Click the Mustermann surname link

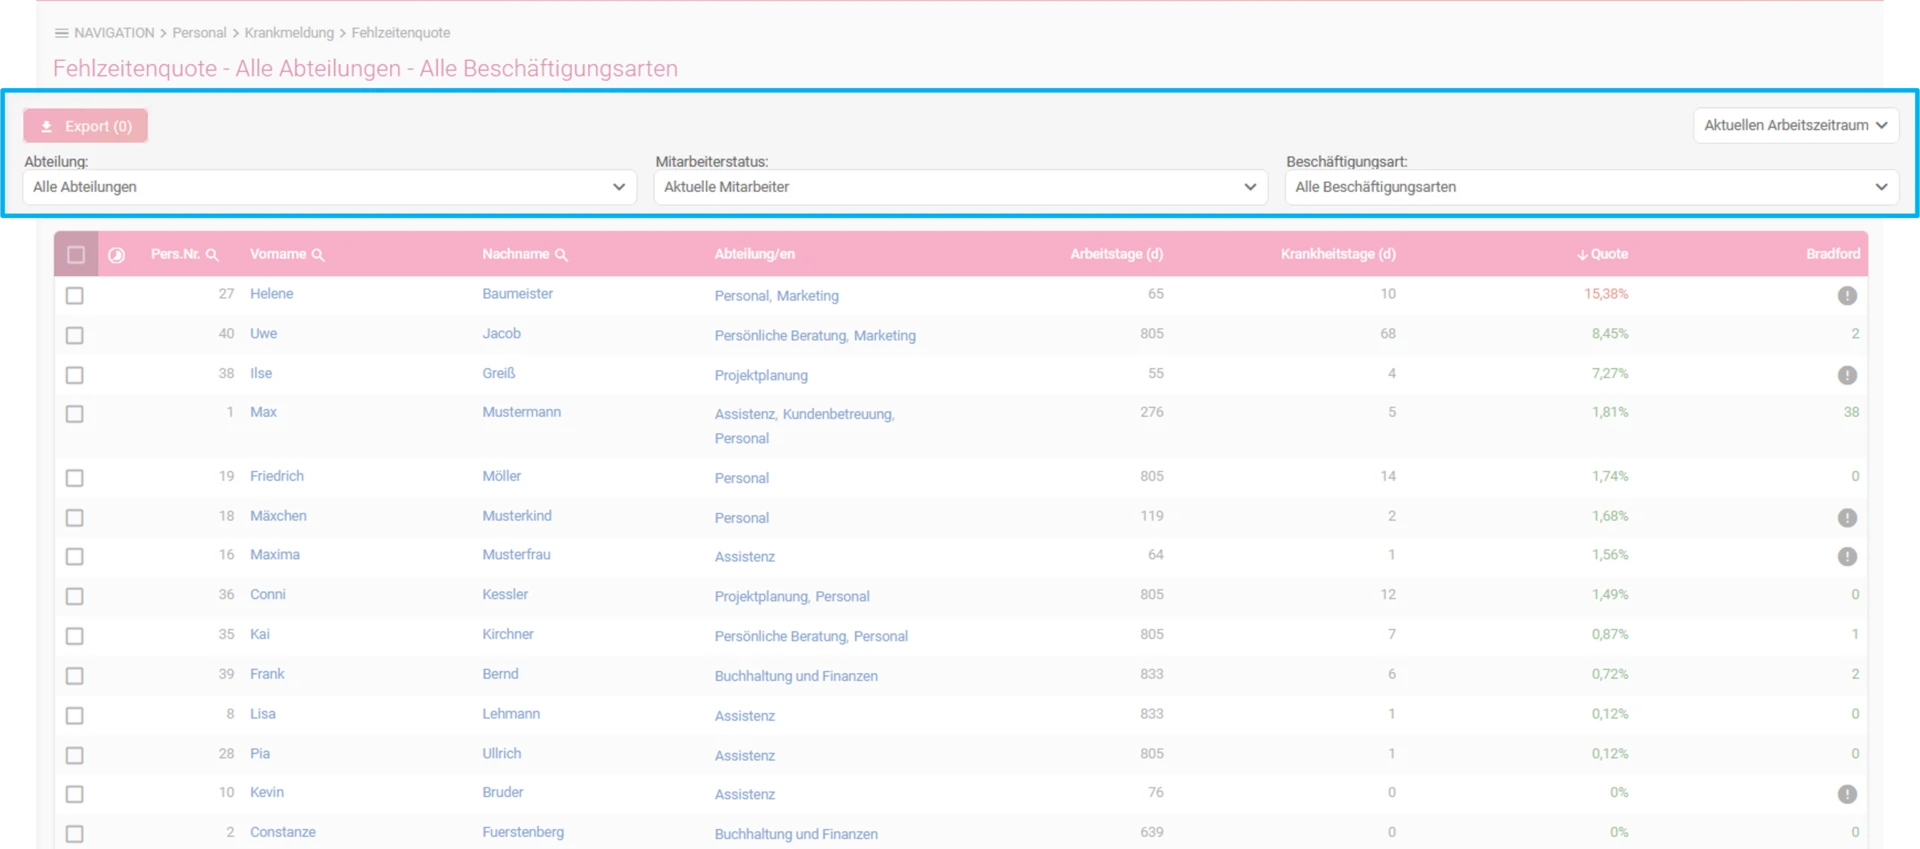pos(521,412)
